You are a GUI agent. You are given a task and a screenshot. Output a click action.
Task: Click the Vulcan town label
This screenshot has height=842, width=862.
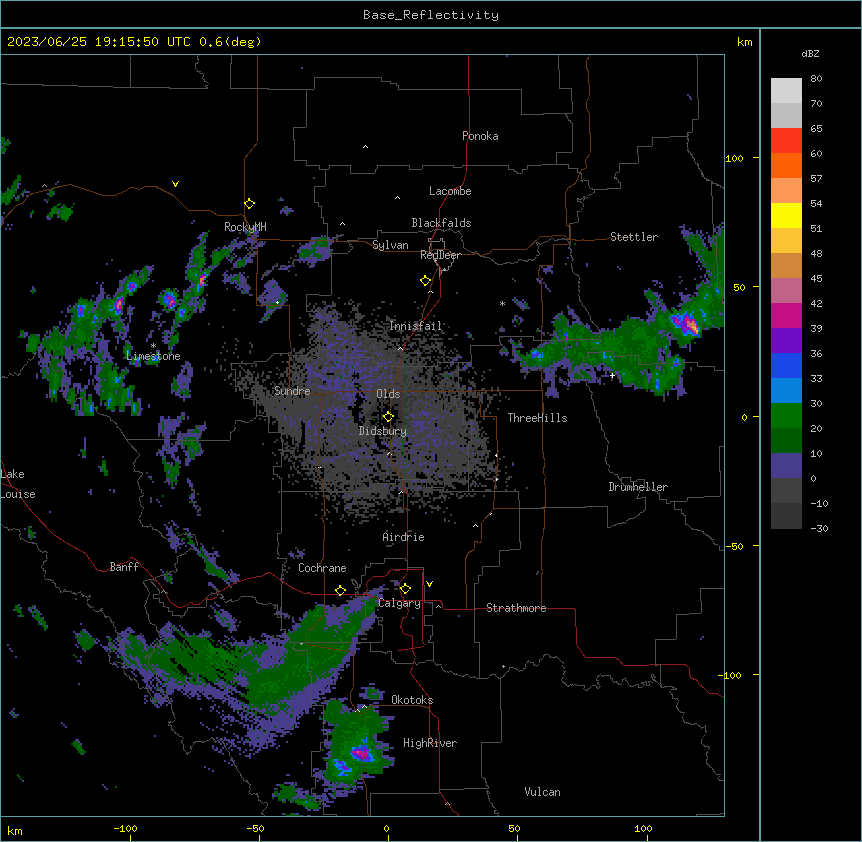(x=543, y=792)
